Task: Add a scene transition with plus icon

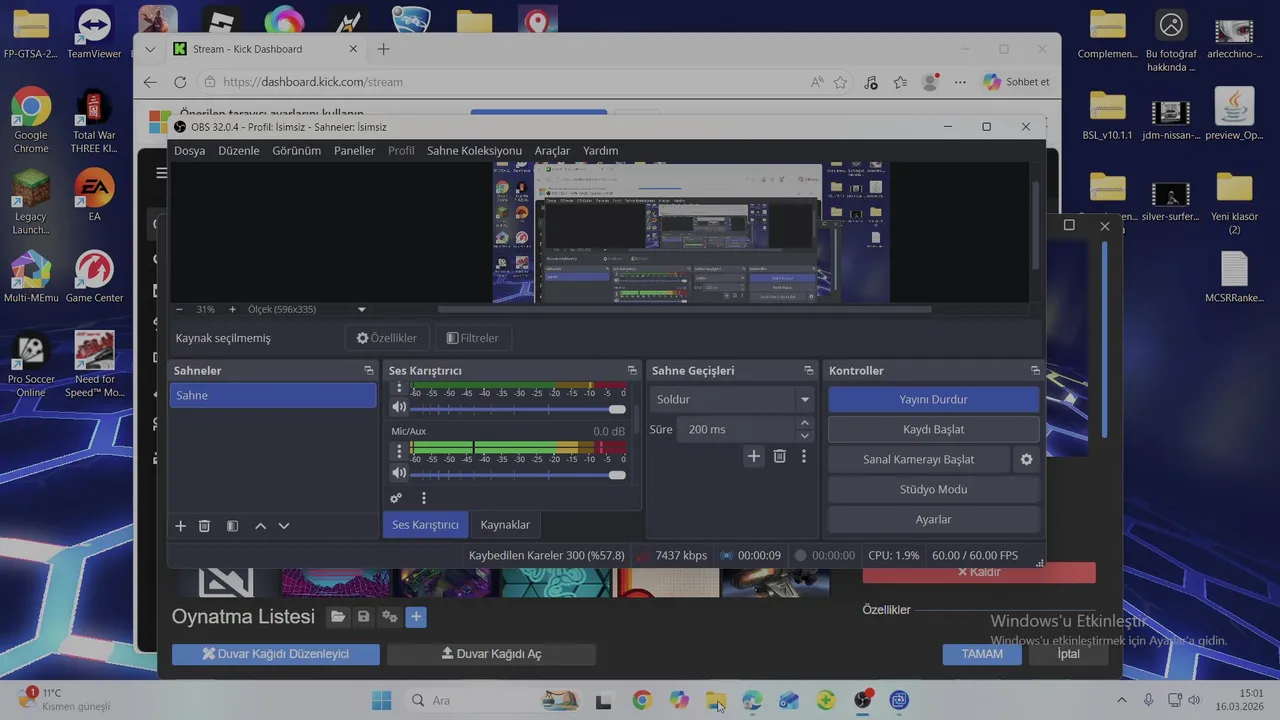Action: click(754, 456)
